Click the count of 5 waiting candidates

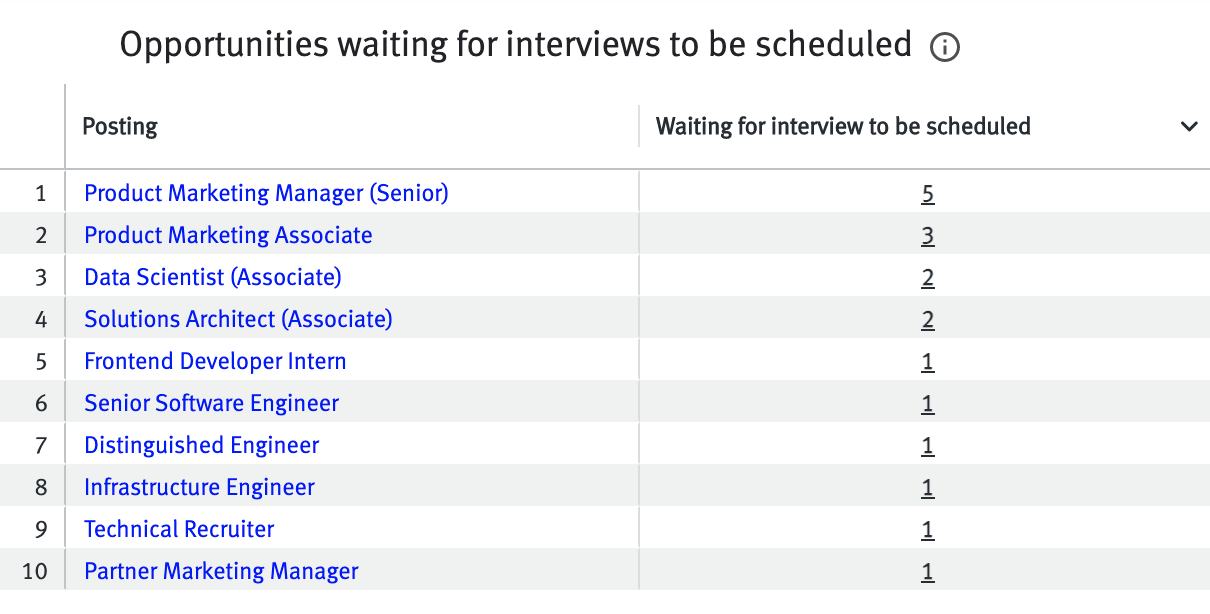pos(927,192)
